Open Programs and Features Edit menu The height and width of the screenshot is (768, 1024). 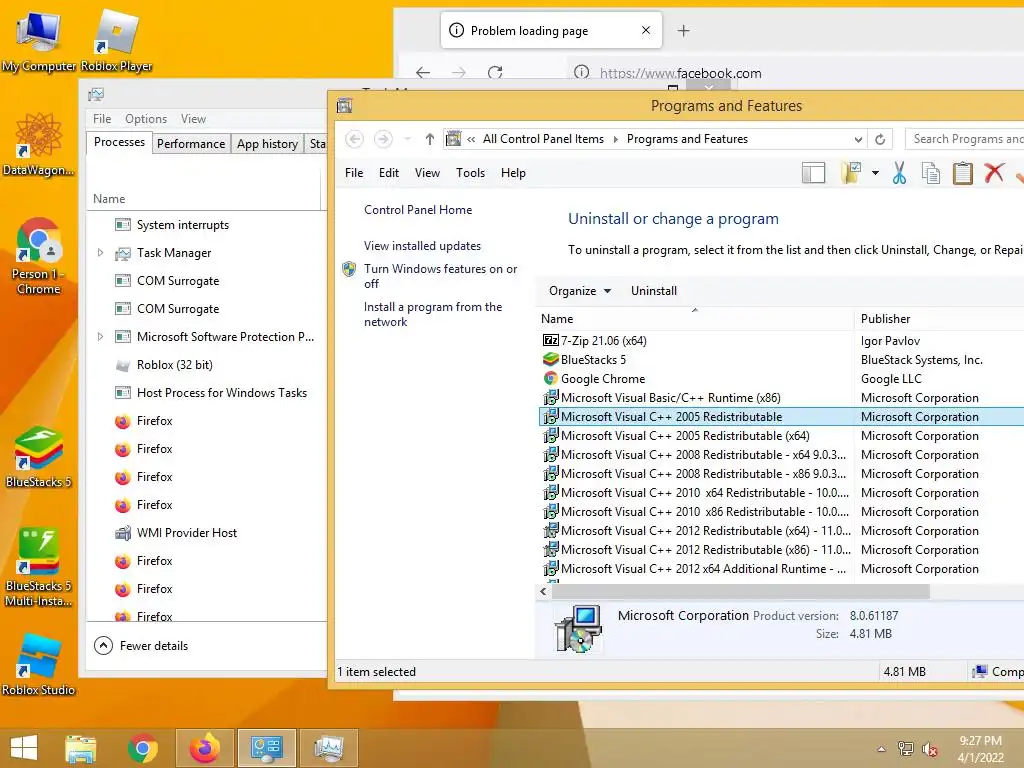tap(389, 173)
